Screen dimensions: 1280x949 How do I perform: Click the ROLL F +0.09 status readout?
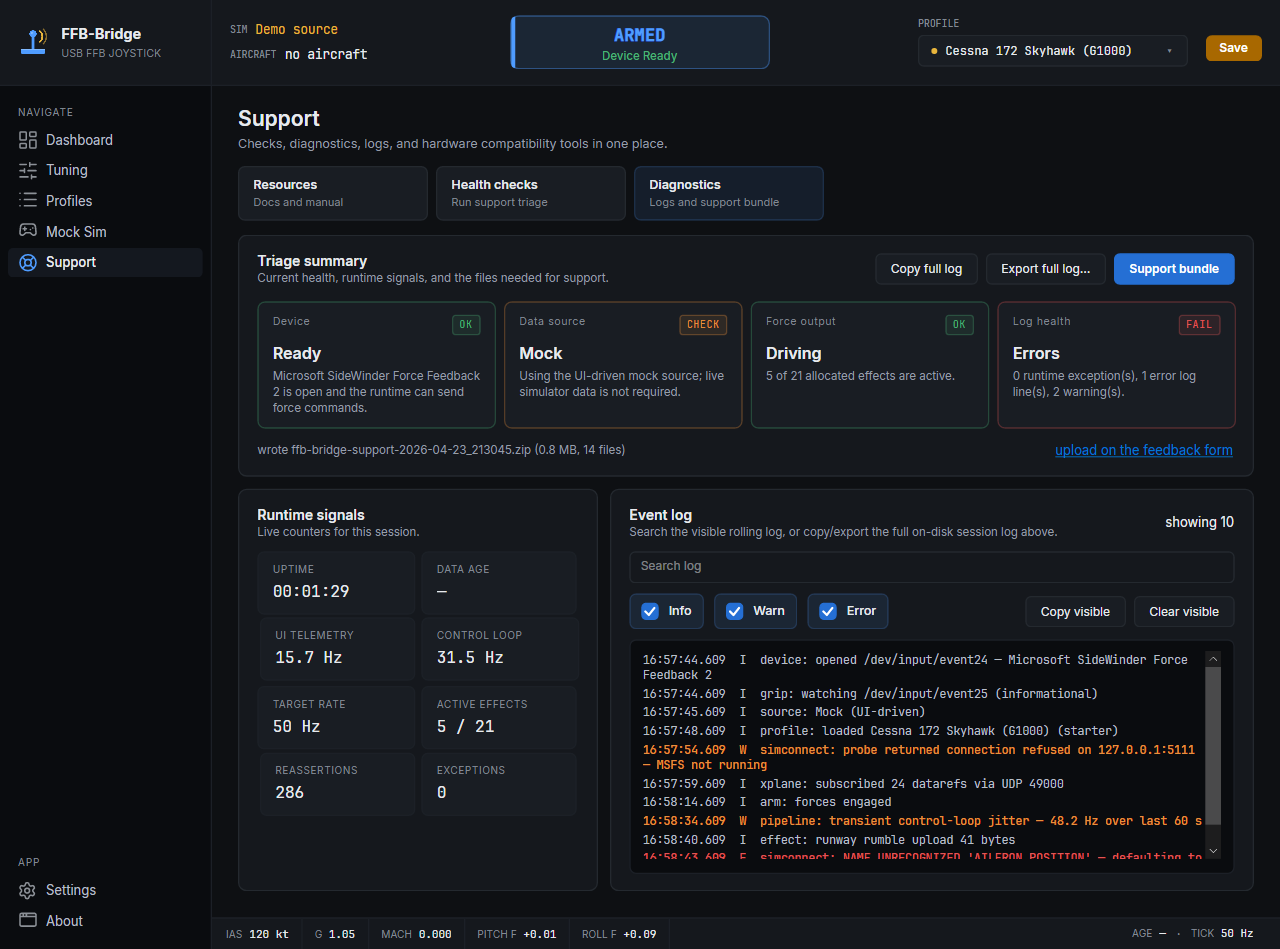pos(619,934)
